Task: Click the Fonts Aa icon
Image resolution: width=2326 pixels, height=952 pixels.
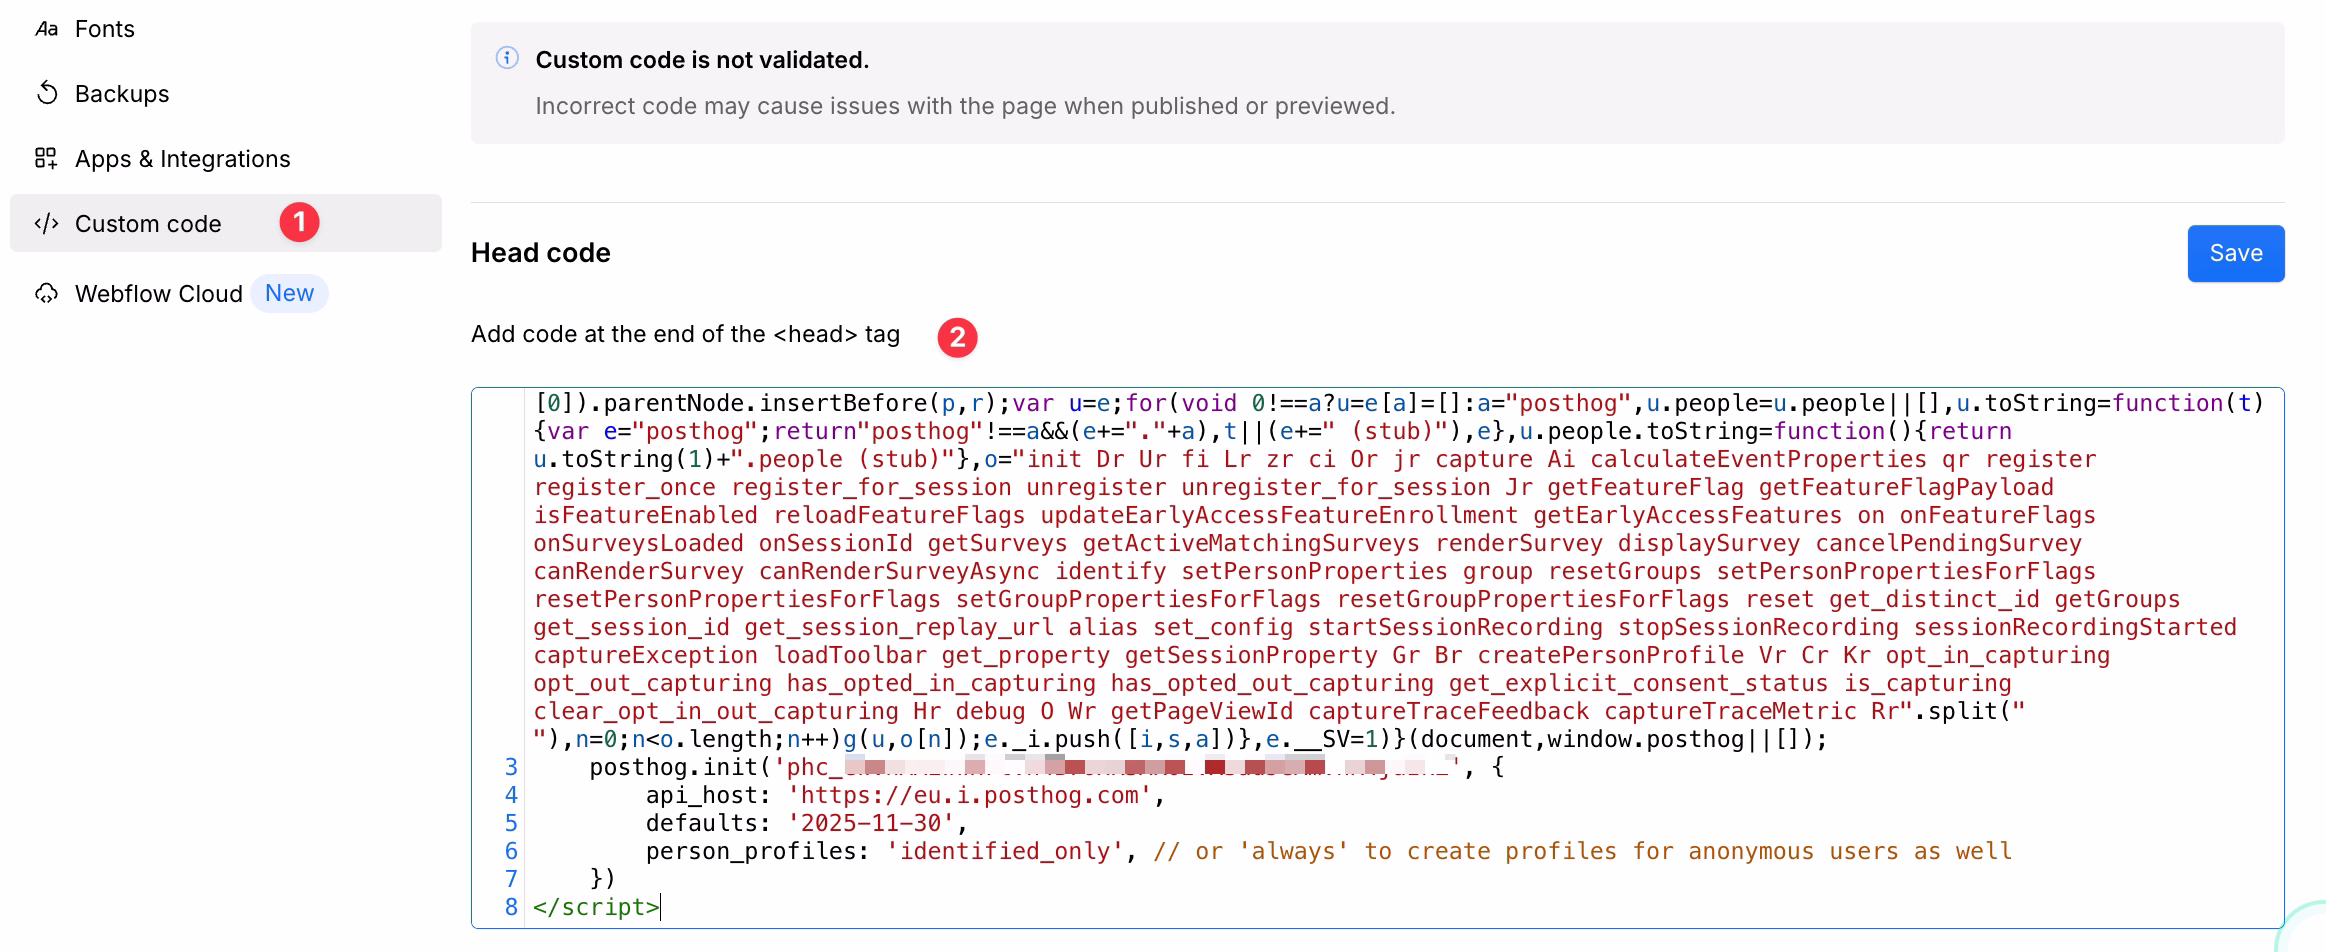Action: pos(46,29)
